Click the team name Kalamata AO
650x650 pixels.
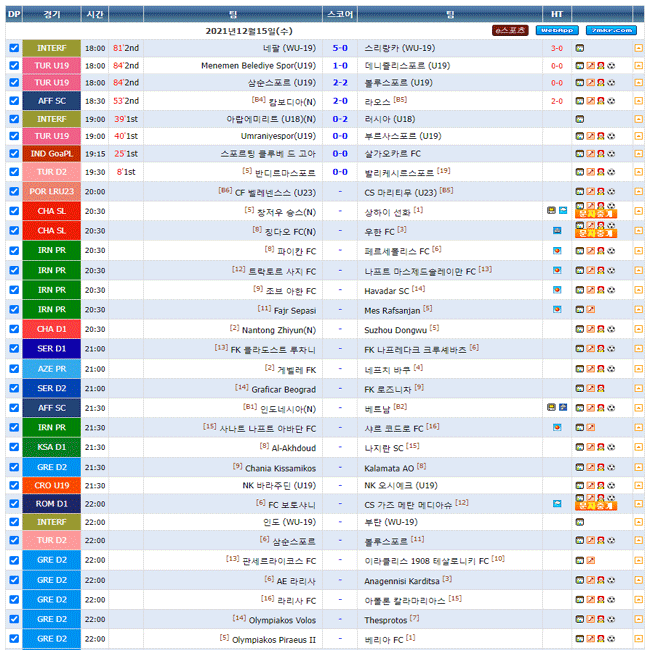389,468
